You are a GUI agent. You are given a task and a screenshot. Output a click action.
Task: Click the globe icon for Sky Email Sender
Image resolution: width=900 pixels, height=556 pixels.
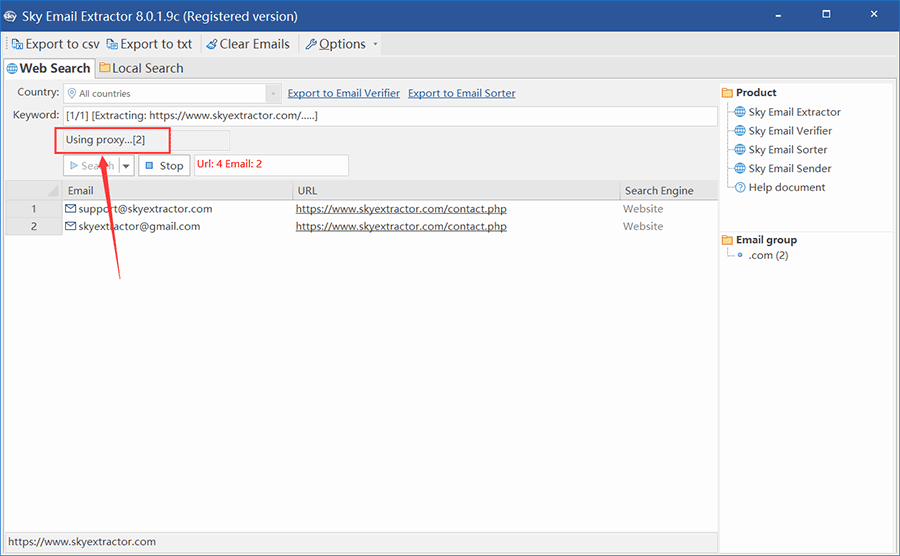pyautogui.click(x=740, y=168)
